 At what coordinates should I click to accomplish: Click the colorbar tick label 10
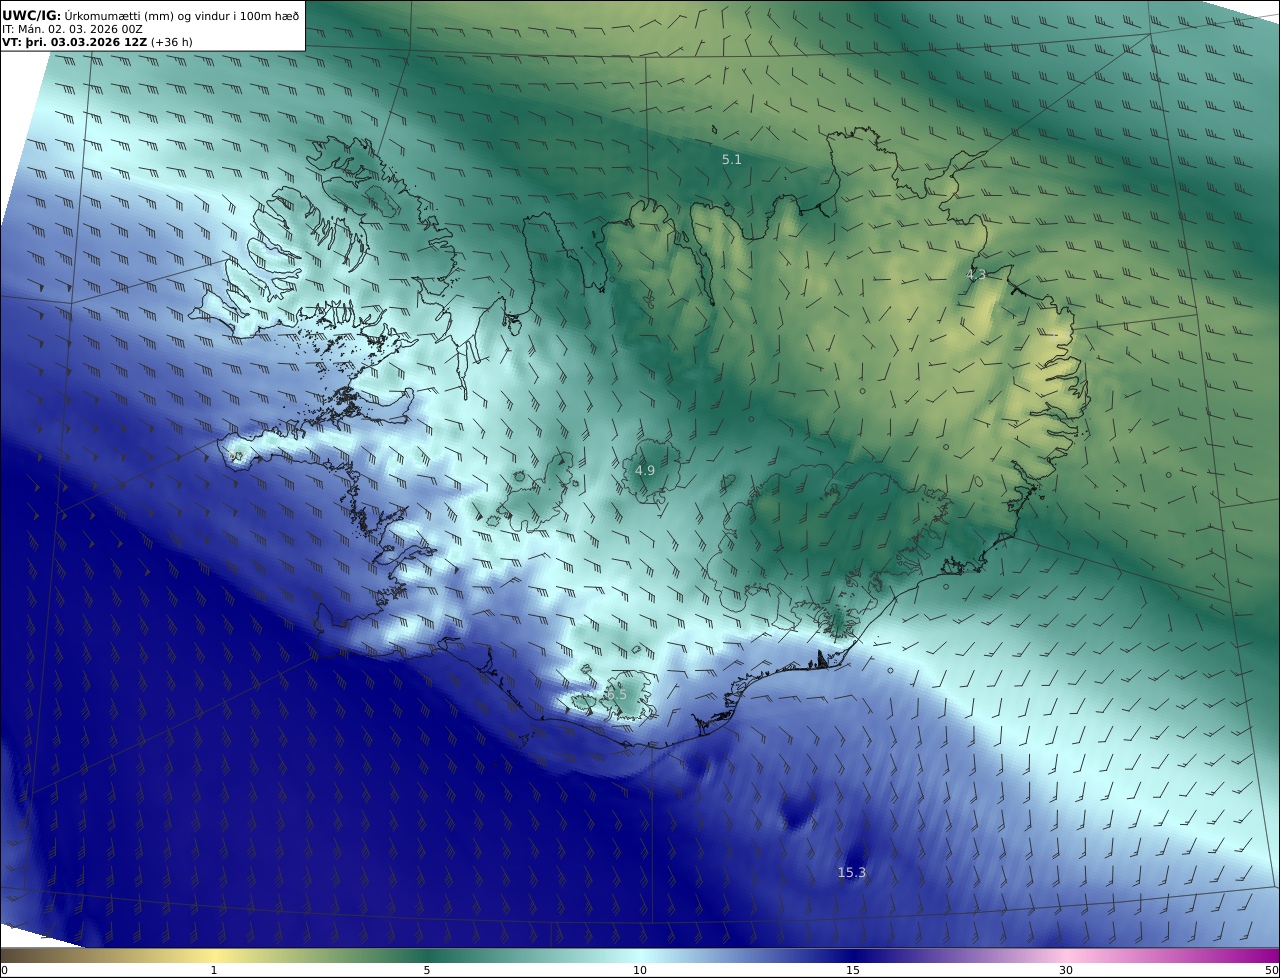[640, 970]
